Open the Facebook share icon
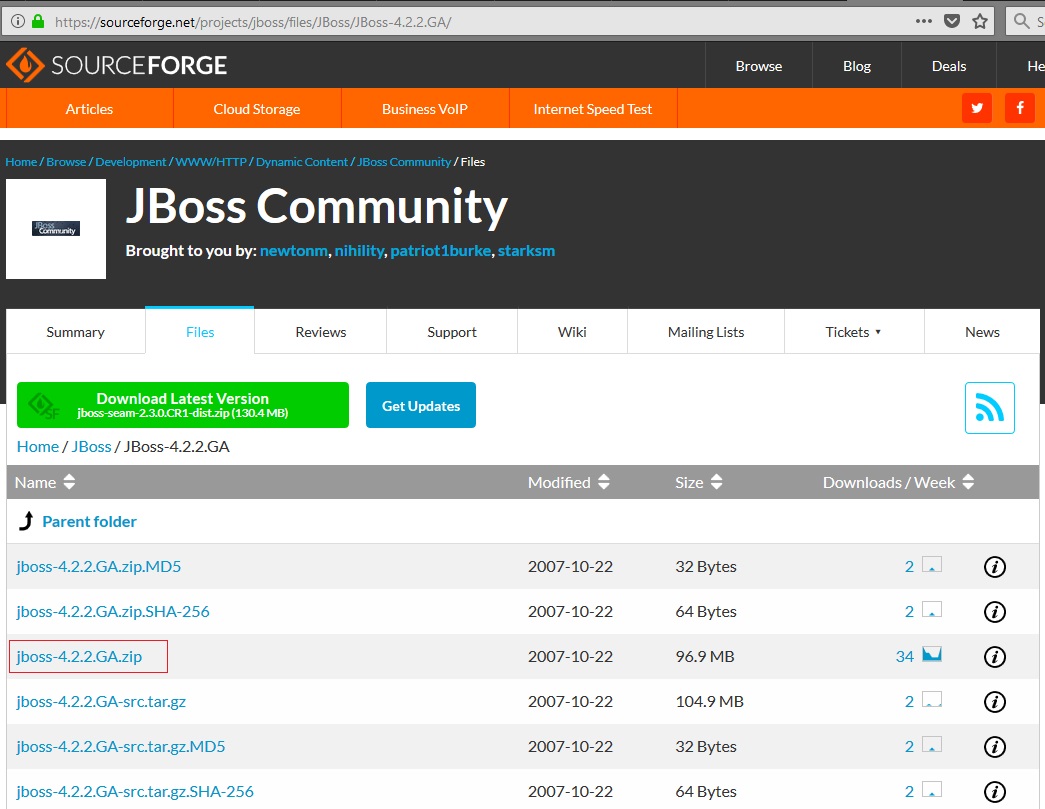This screenshot has width=1045, height=809. pos(1020,108)
